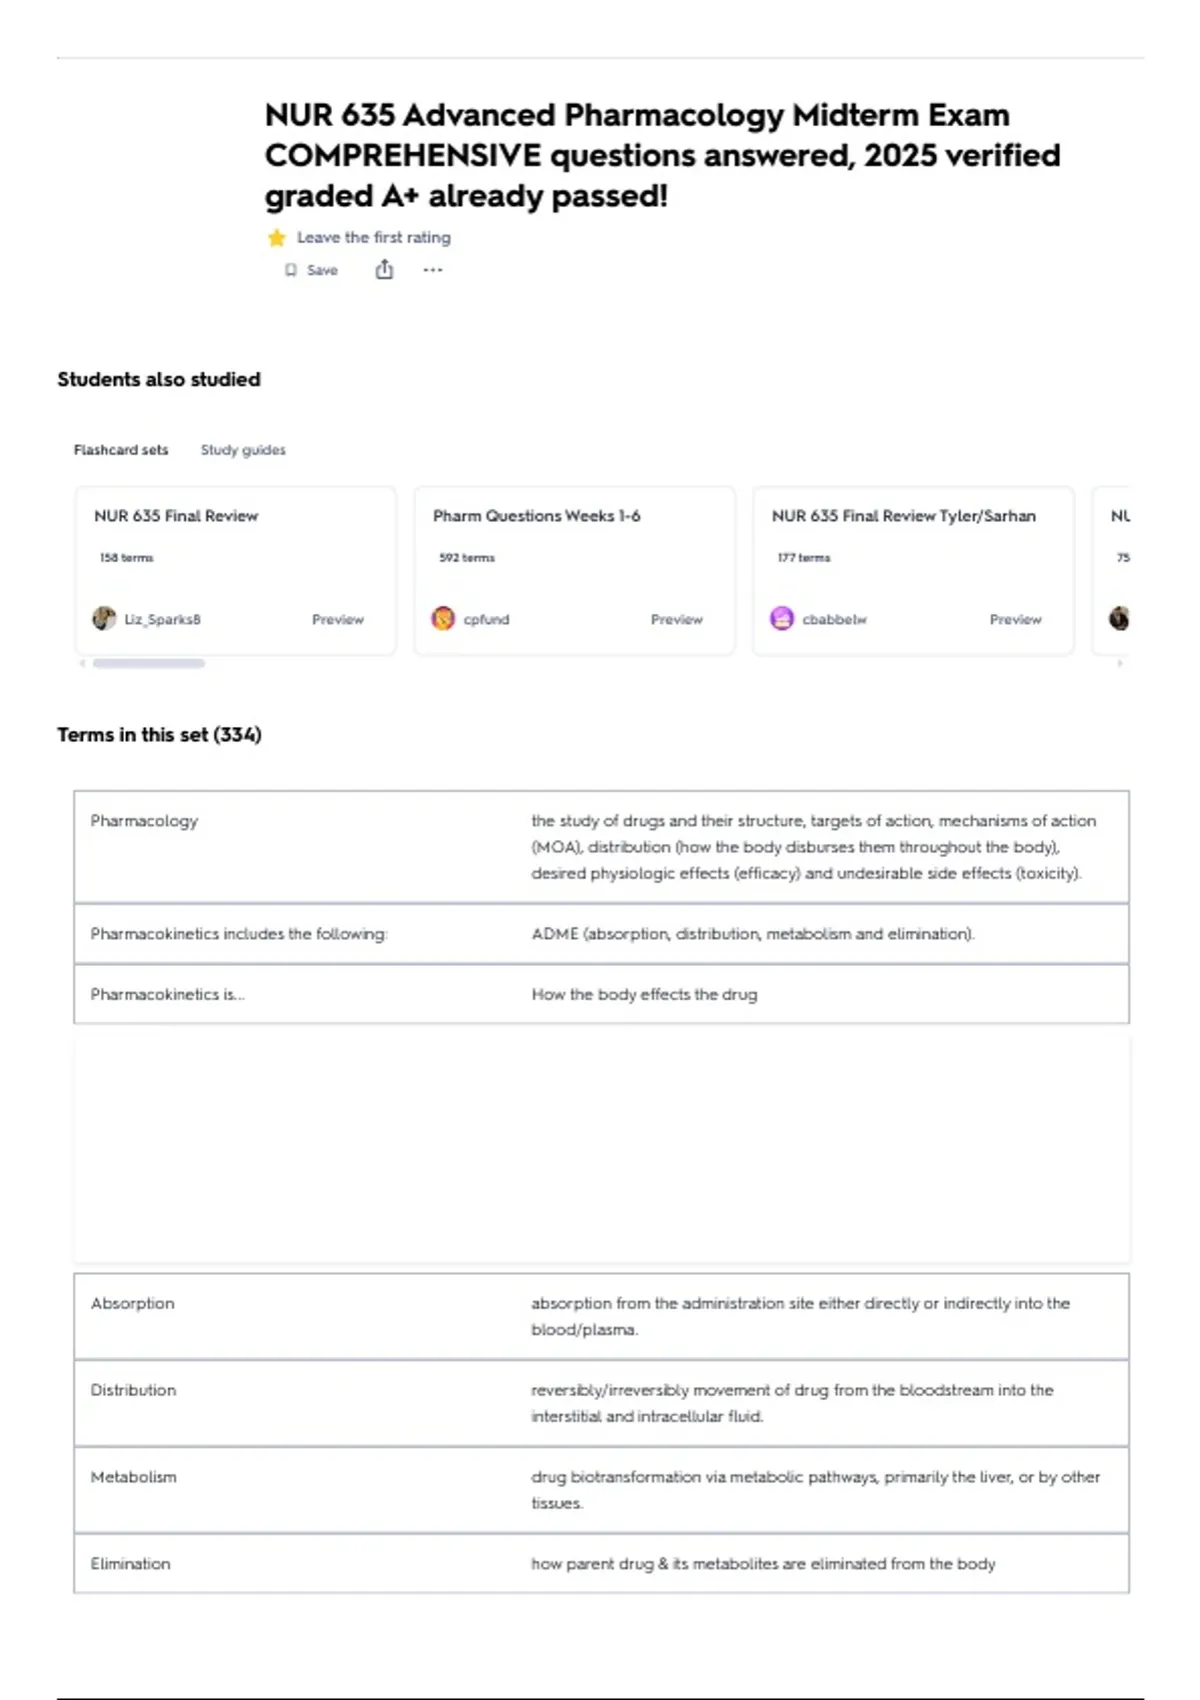1200x1700 pixels.
Task: Click cbabbelw profile avatar
Action: pyautogui.click(x=782, y=619)
